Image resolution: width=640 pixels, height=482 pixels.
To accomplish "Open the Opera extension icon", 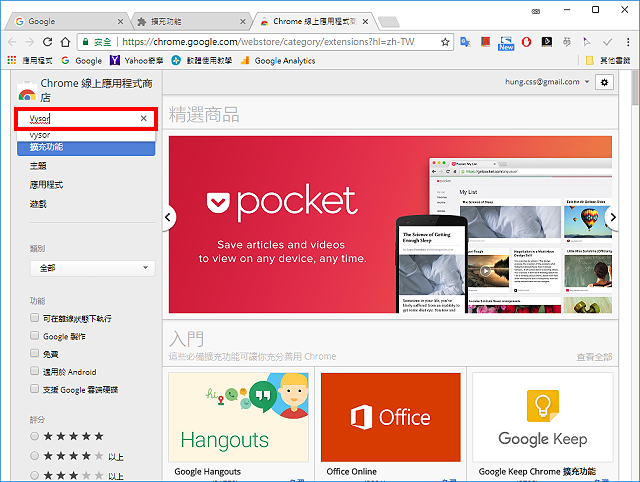I will (x=527, y=42).
